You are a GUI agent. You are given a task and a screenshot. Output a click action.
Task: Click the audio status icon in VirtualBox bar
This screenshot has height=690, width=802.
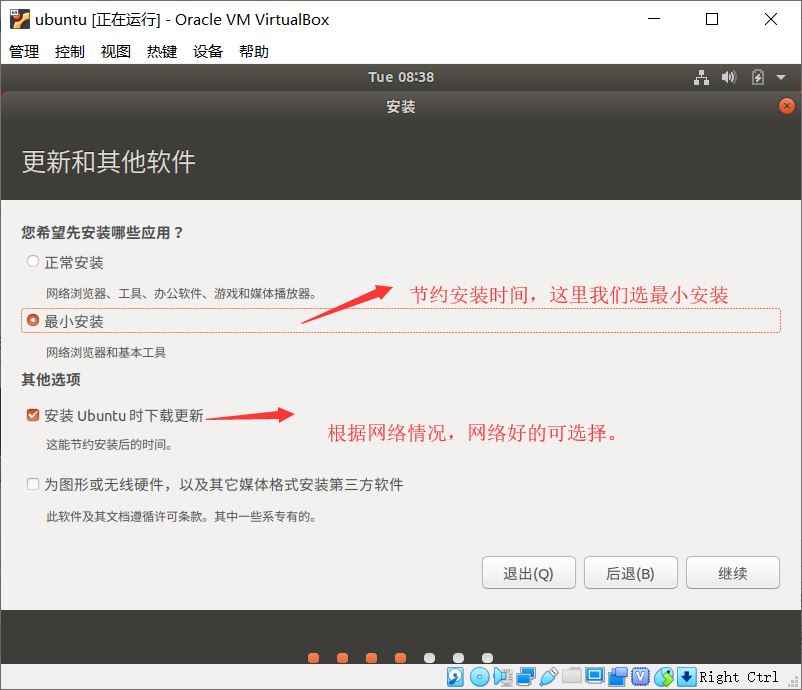coord(503,677)
